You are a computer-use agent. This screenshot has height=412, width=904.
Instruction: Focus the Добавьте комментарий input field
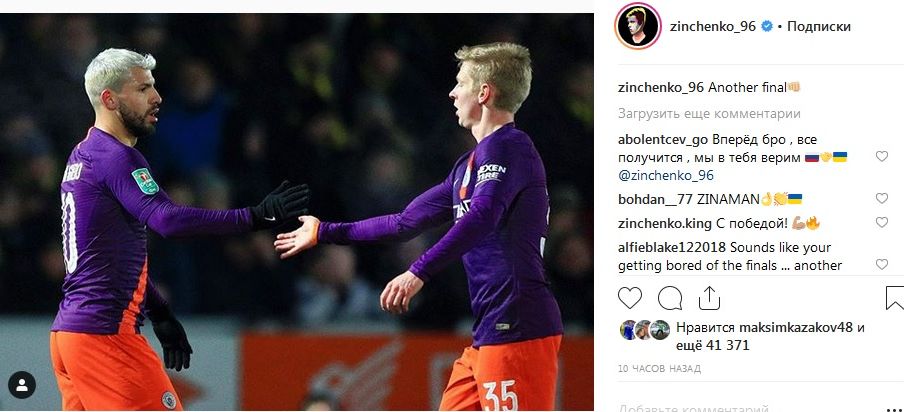(x=749, y=407)
